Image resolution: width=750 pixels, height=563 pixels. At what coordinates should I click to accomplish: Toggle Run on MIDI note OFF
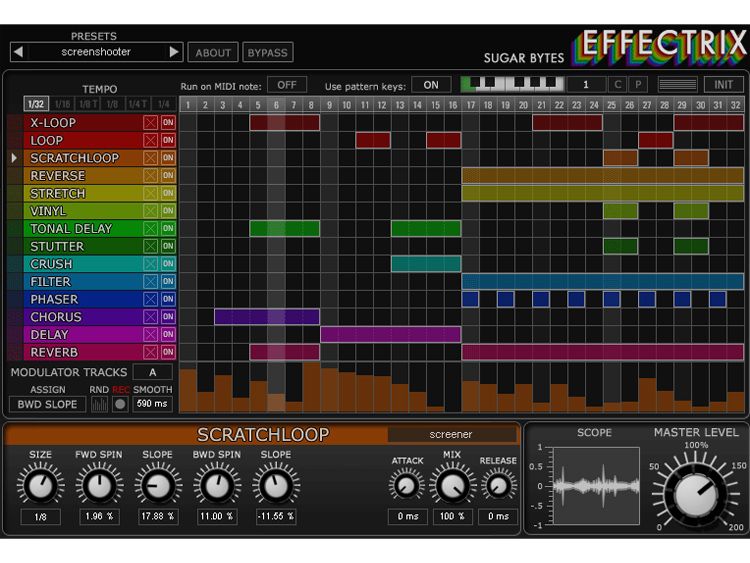[287, 85]
